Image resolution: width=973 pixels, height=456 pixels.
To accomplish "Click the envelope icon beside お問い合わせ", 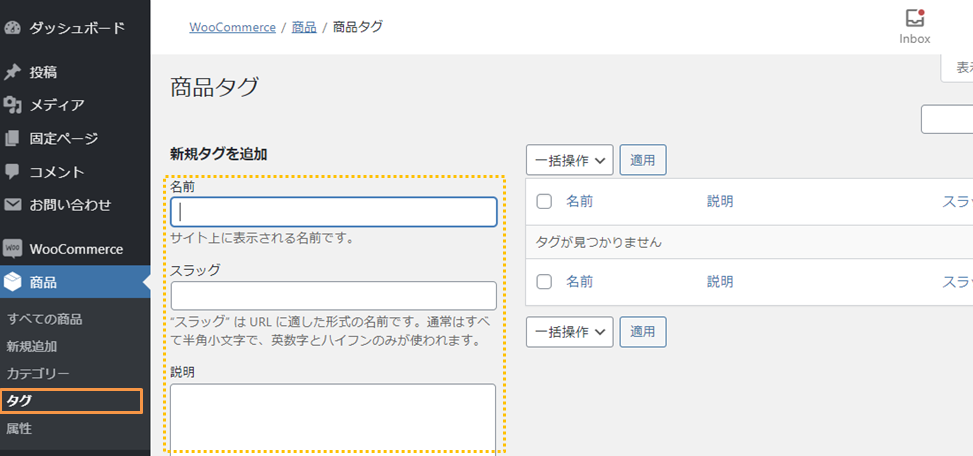I will (x=12, y=204).
